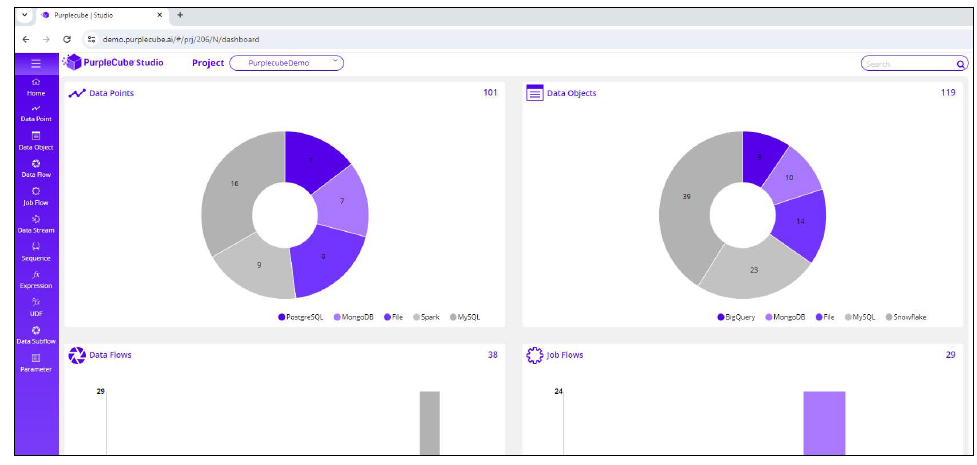Click the 23 slice in Data Objects donut
Image resolution: width=977 pixels, height=465 pixels.
click(x=754, y=271)
